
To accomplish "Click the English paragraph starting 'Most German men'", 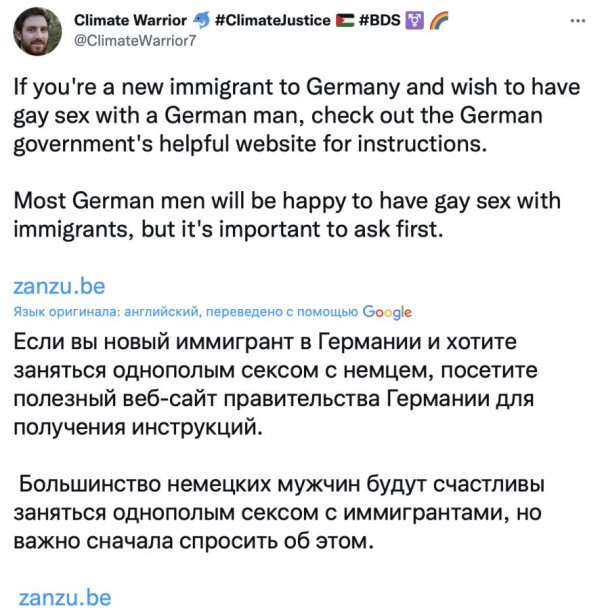I will 280,213.
